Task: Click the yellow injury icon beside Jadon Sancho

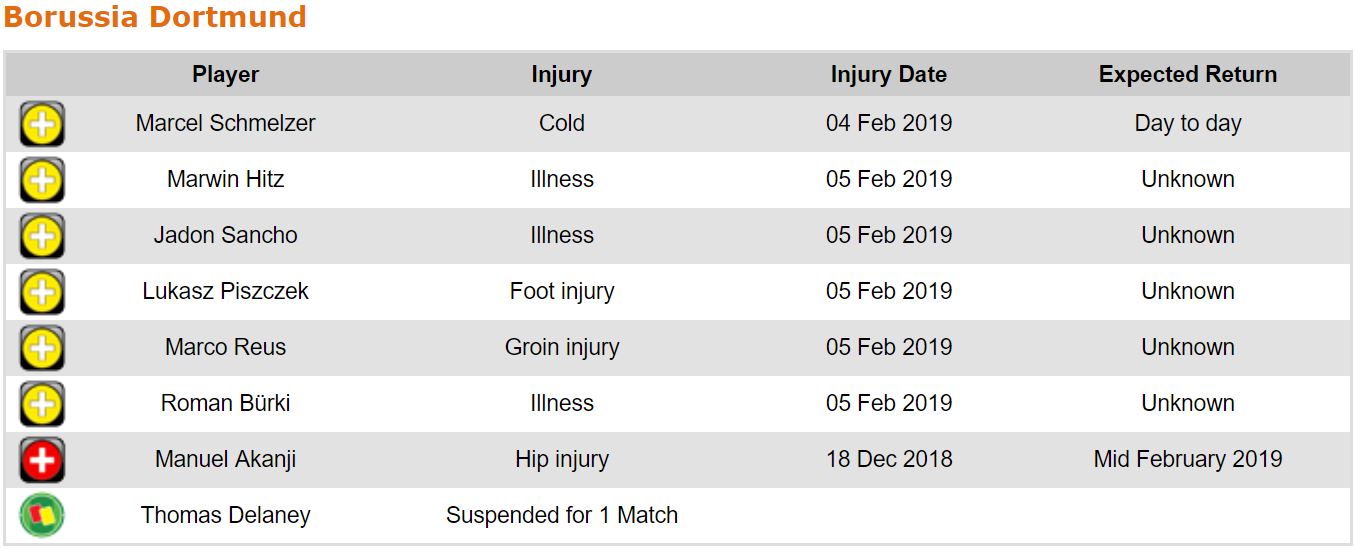Action: pos(42,237)
